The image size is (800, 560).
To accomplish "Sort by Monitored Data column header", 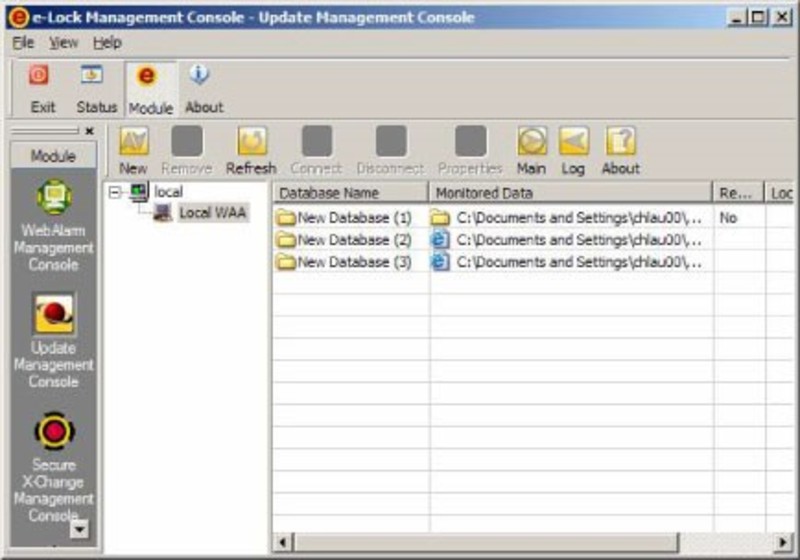I will (x=570, y=193).
